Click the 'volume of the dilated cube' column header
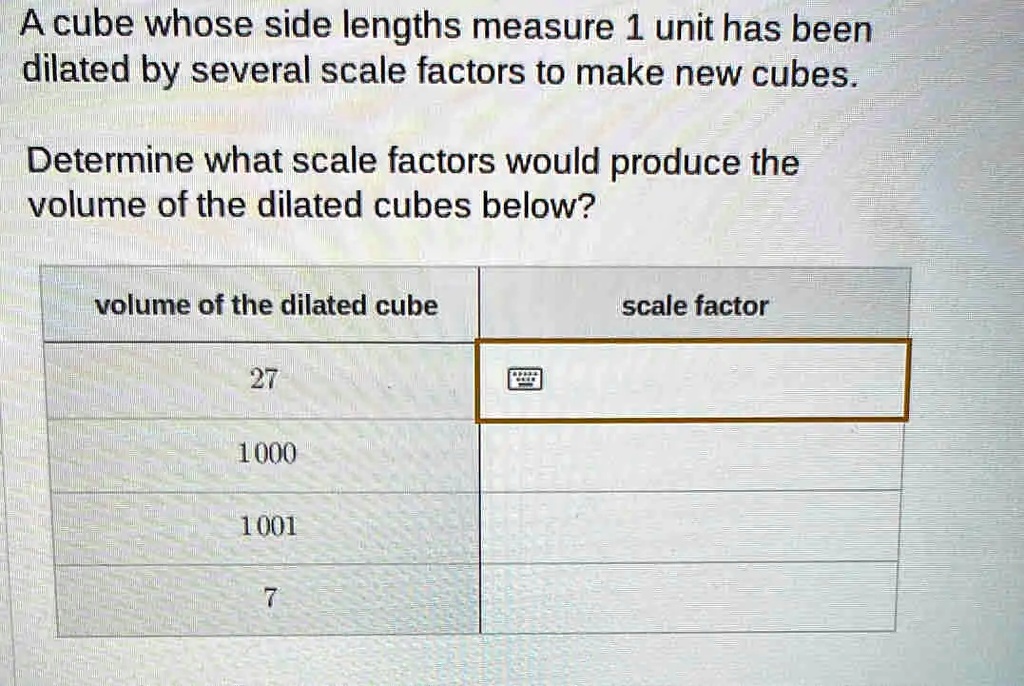This screenshot has height=686, width=1024. 266,305
